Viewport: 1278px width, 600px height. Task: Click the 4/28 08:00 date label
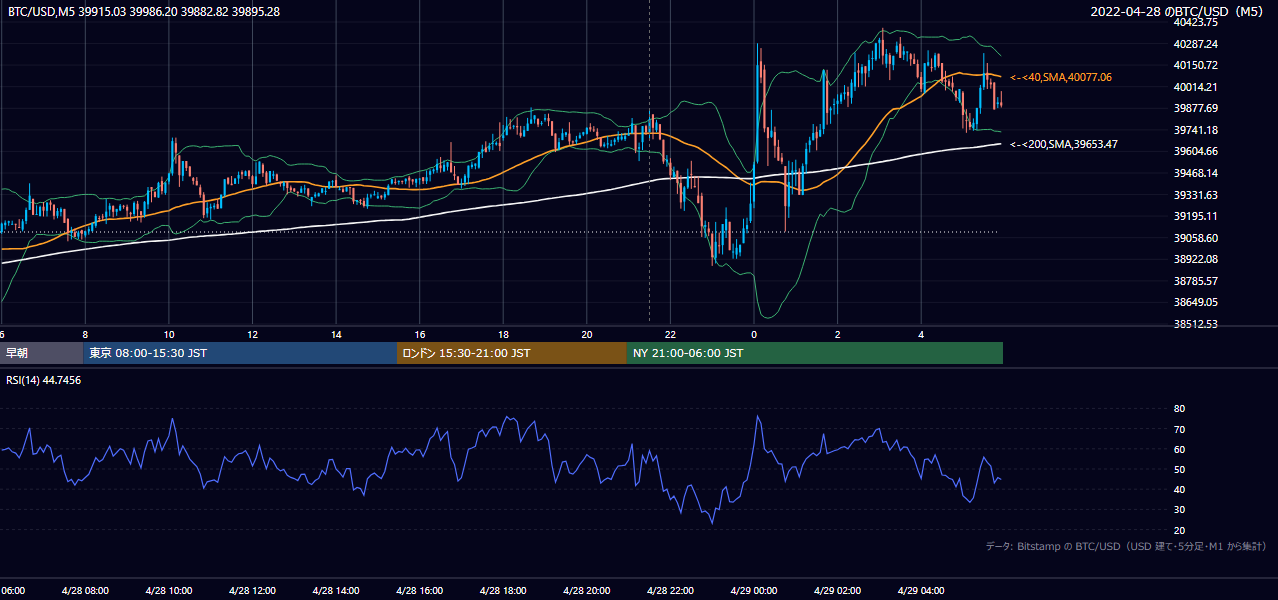[85, 591]
